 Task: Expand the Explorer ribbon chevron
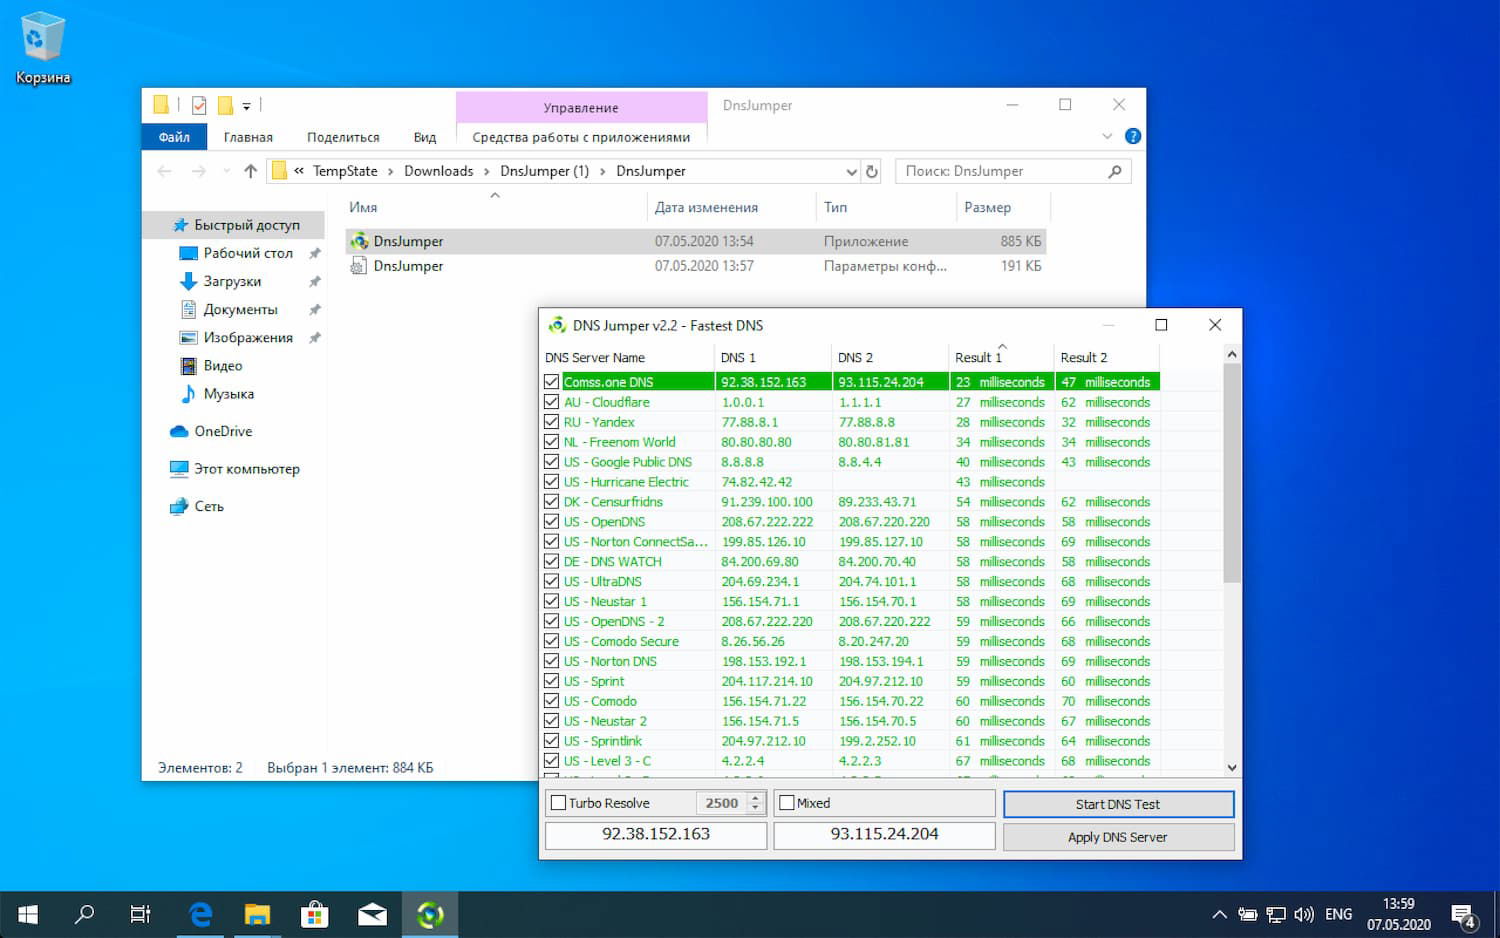[x=1107, y=136]
